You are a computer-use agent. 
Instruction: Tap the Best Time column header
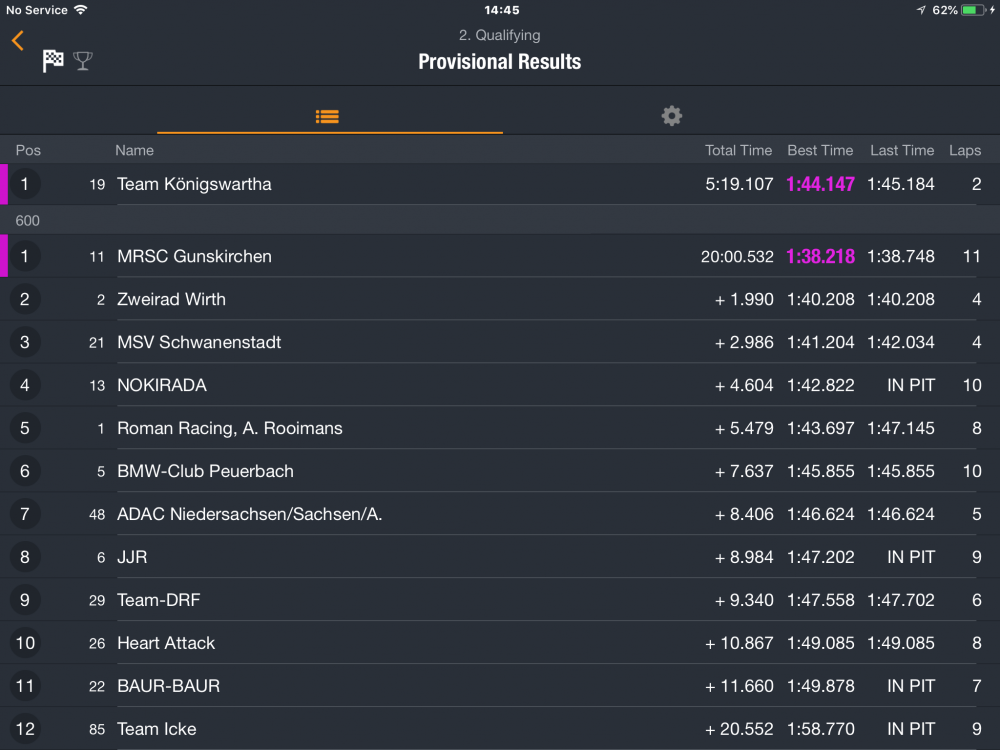[x=820, y=150]
